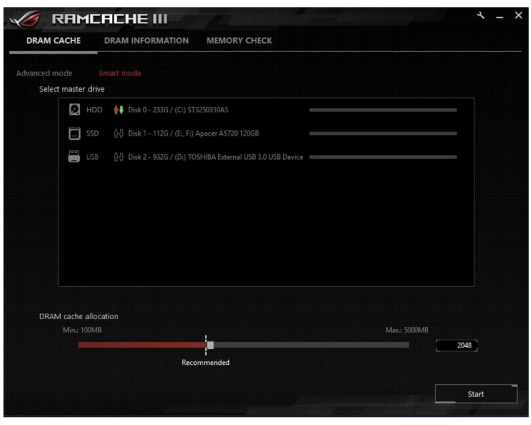Switch to Smart mode
Viewport: 531px width, 425px height.
tap(120, 73)
